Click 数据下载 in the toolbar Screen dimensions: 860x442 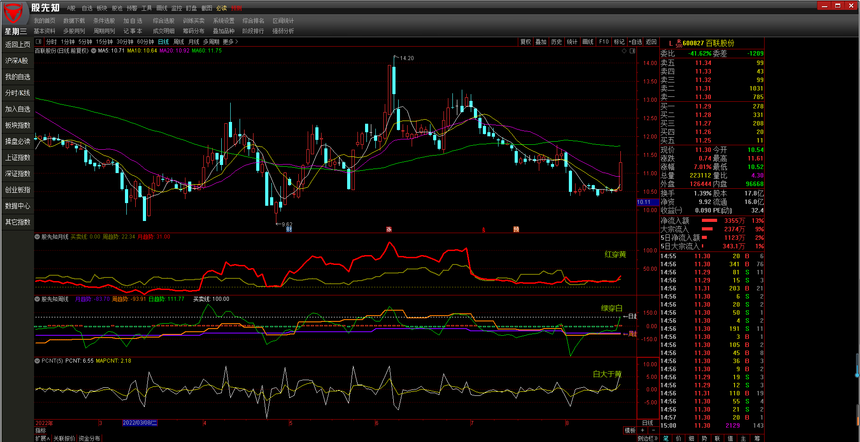click(x=74, y=20)
